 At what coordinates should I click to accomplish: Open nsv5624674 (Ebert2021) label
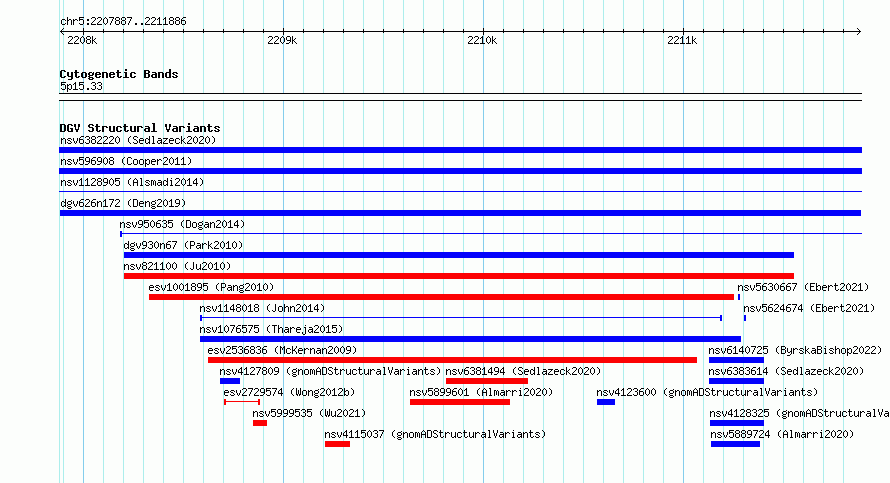click(x=809, y=308)
